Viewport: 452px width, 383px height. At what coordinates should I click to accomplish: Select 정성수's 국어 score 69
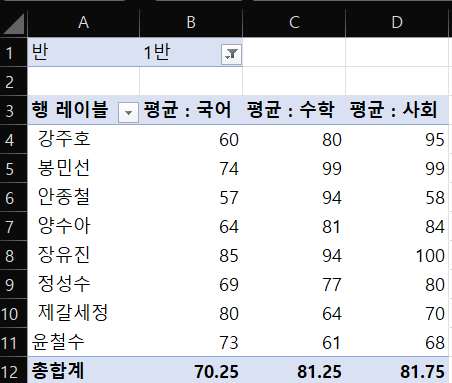coord(191,284)
